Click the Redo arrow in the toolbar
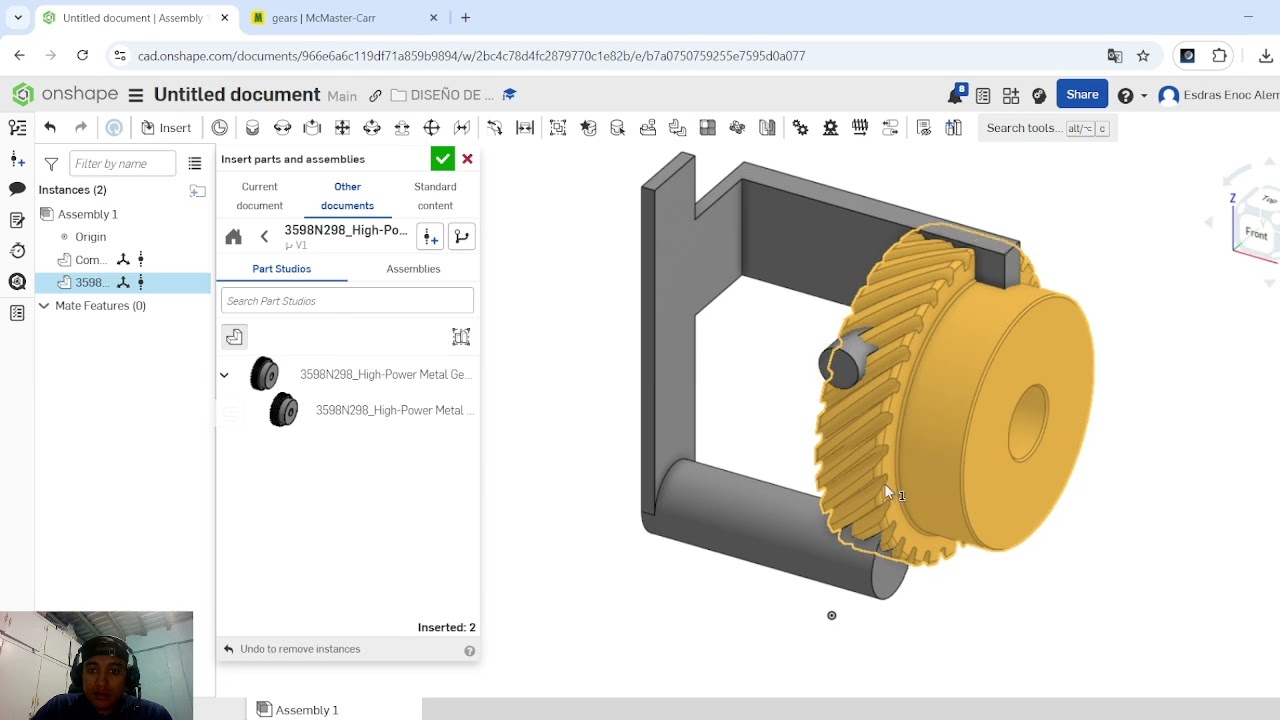The width and height of the screenshot is (1280, 720). coord(81,127)
